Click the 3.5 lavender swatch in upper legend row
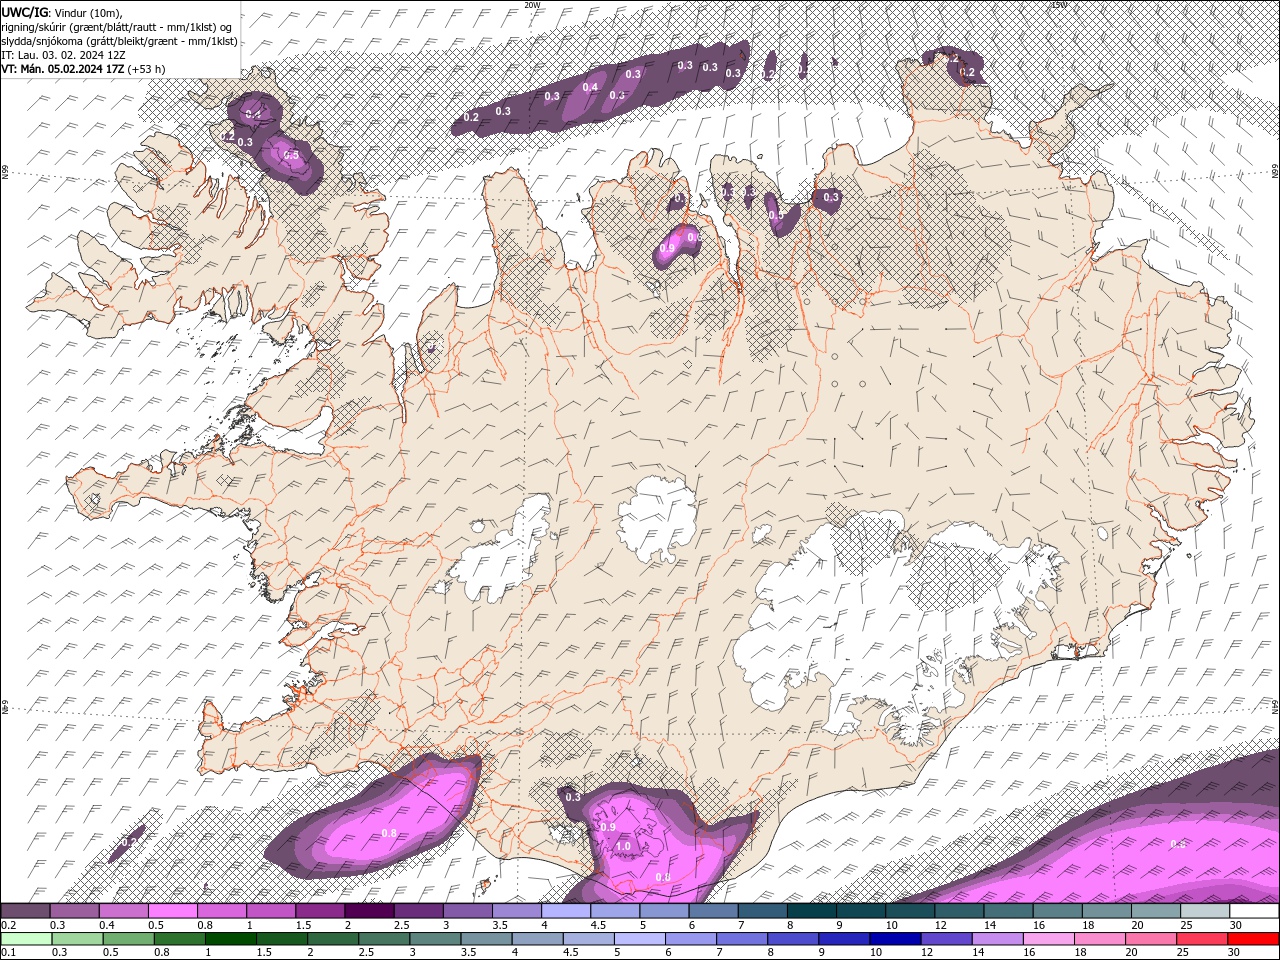The width and height of the screenshot is (1280, 960). pos(517,911)
